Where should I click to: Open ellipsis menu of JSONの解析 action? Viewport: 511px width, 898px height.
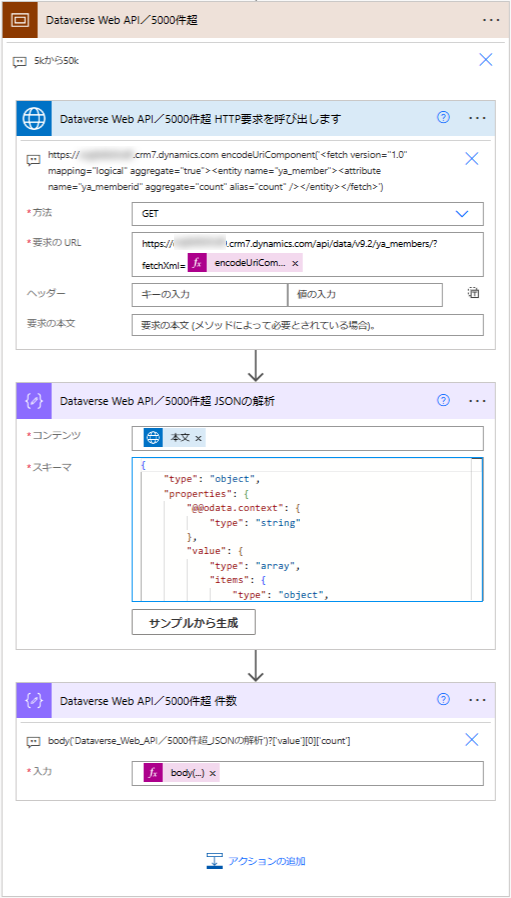477,401
